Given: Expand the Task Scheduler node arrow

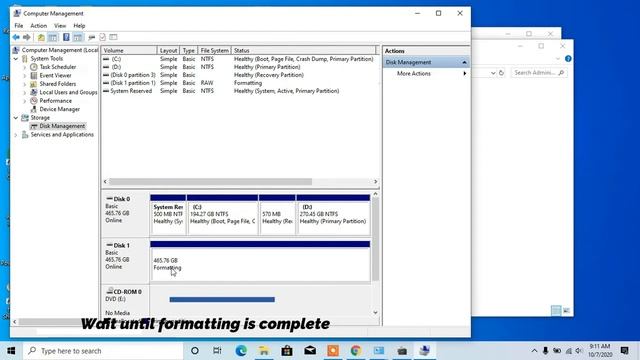Looking at the screenshot, I should click(24, 67).
